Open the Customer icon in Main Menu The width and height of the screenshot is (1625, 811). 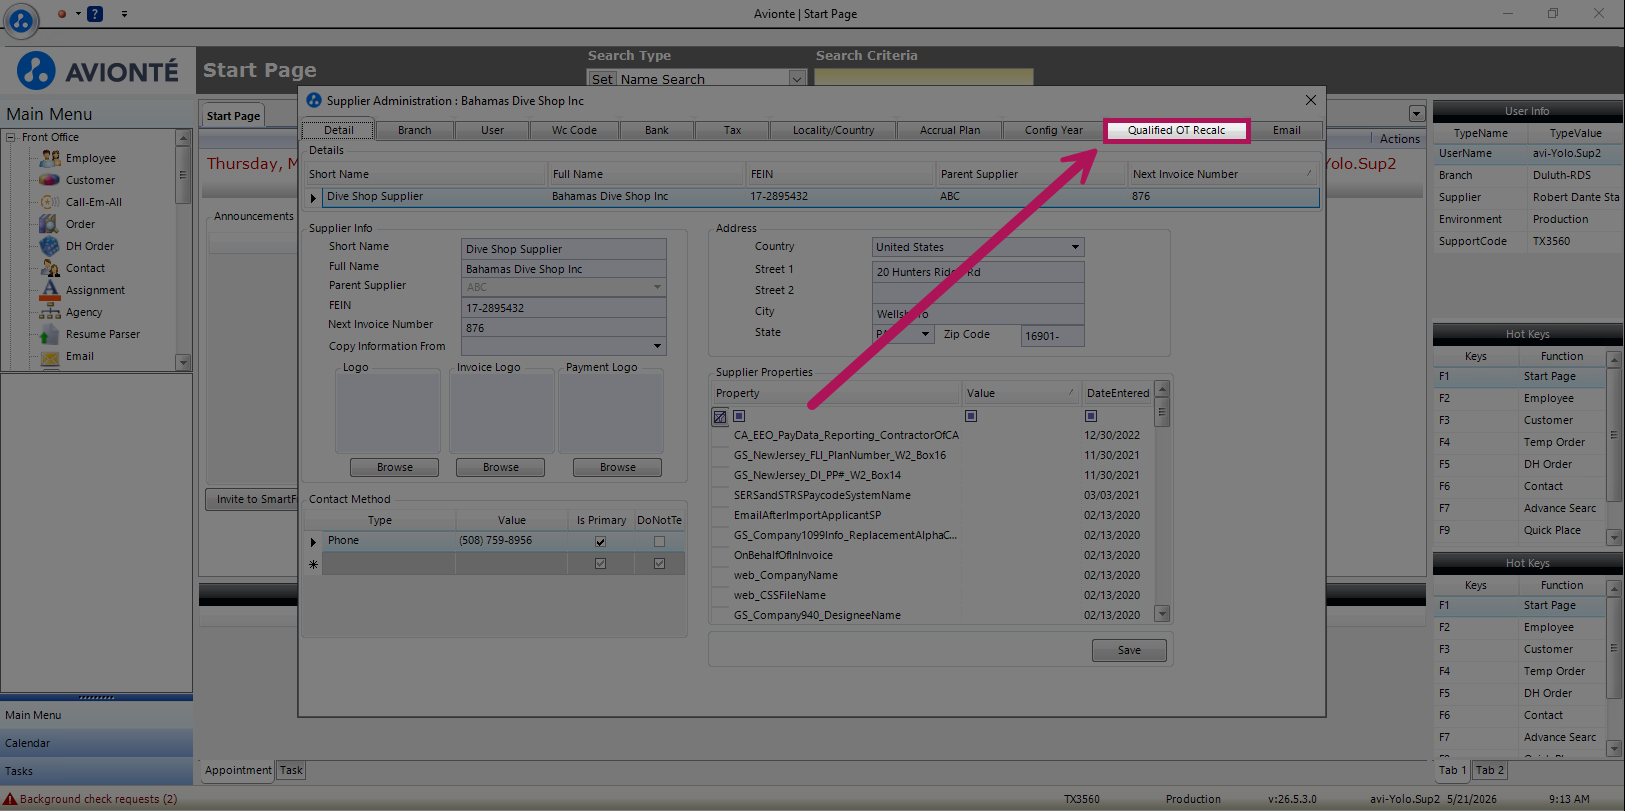tap(50, 180)
